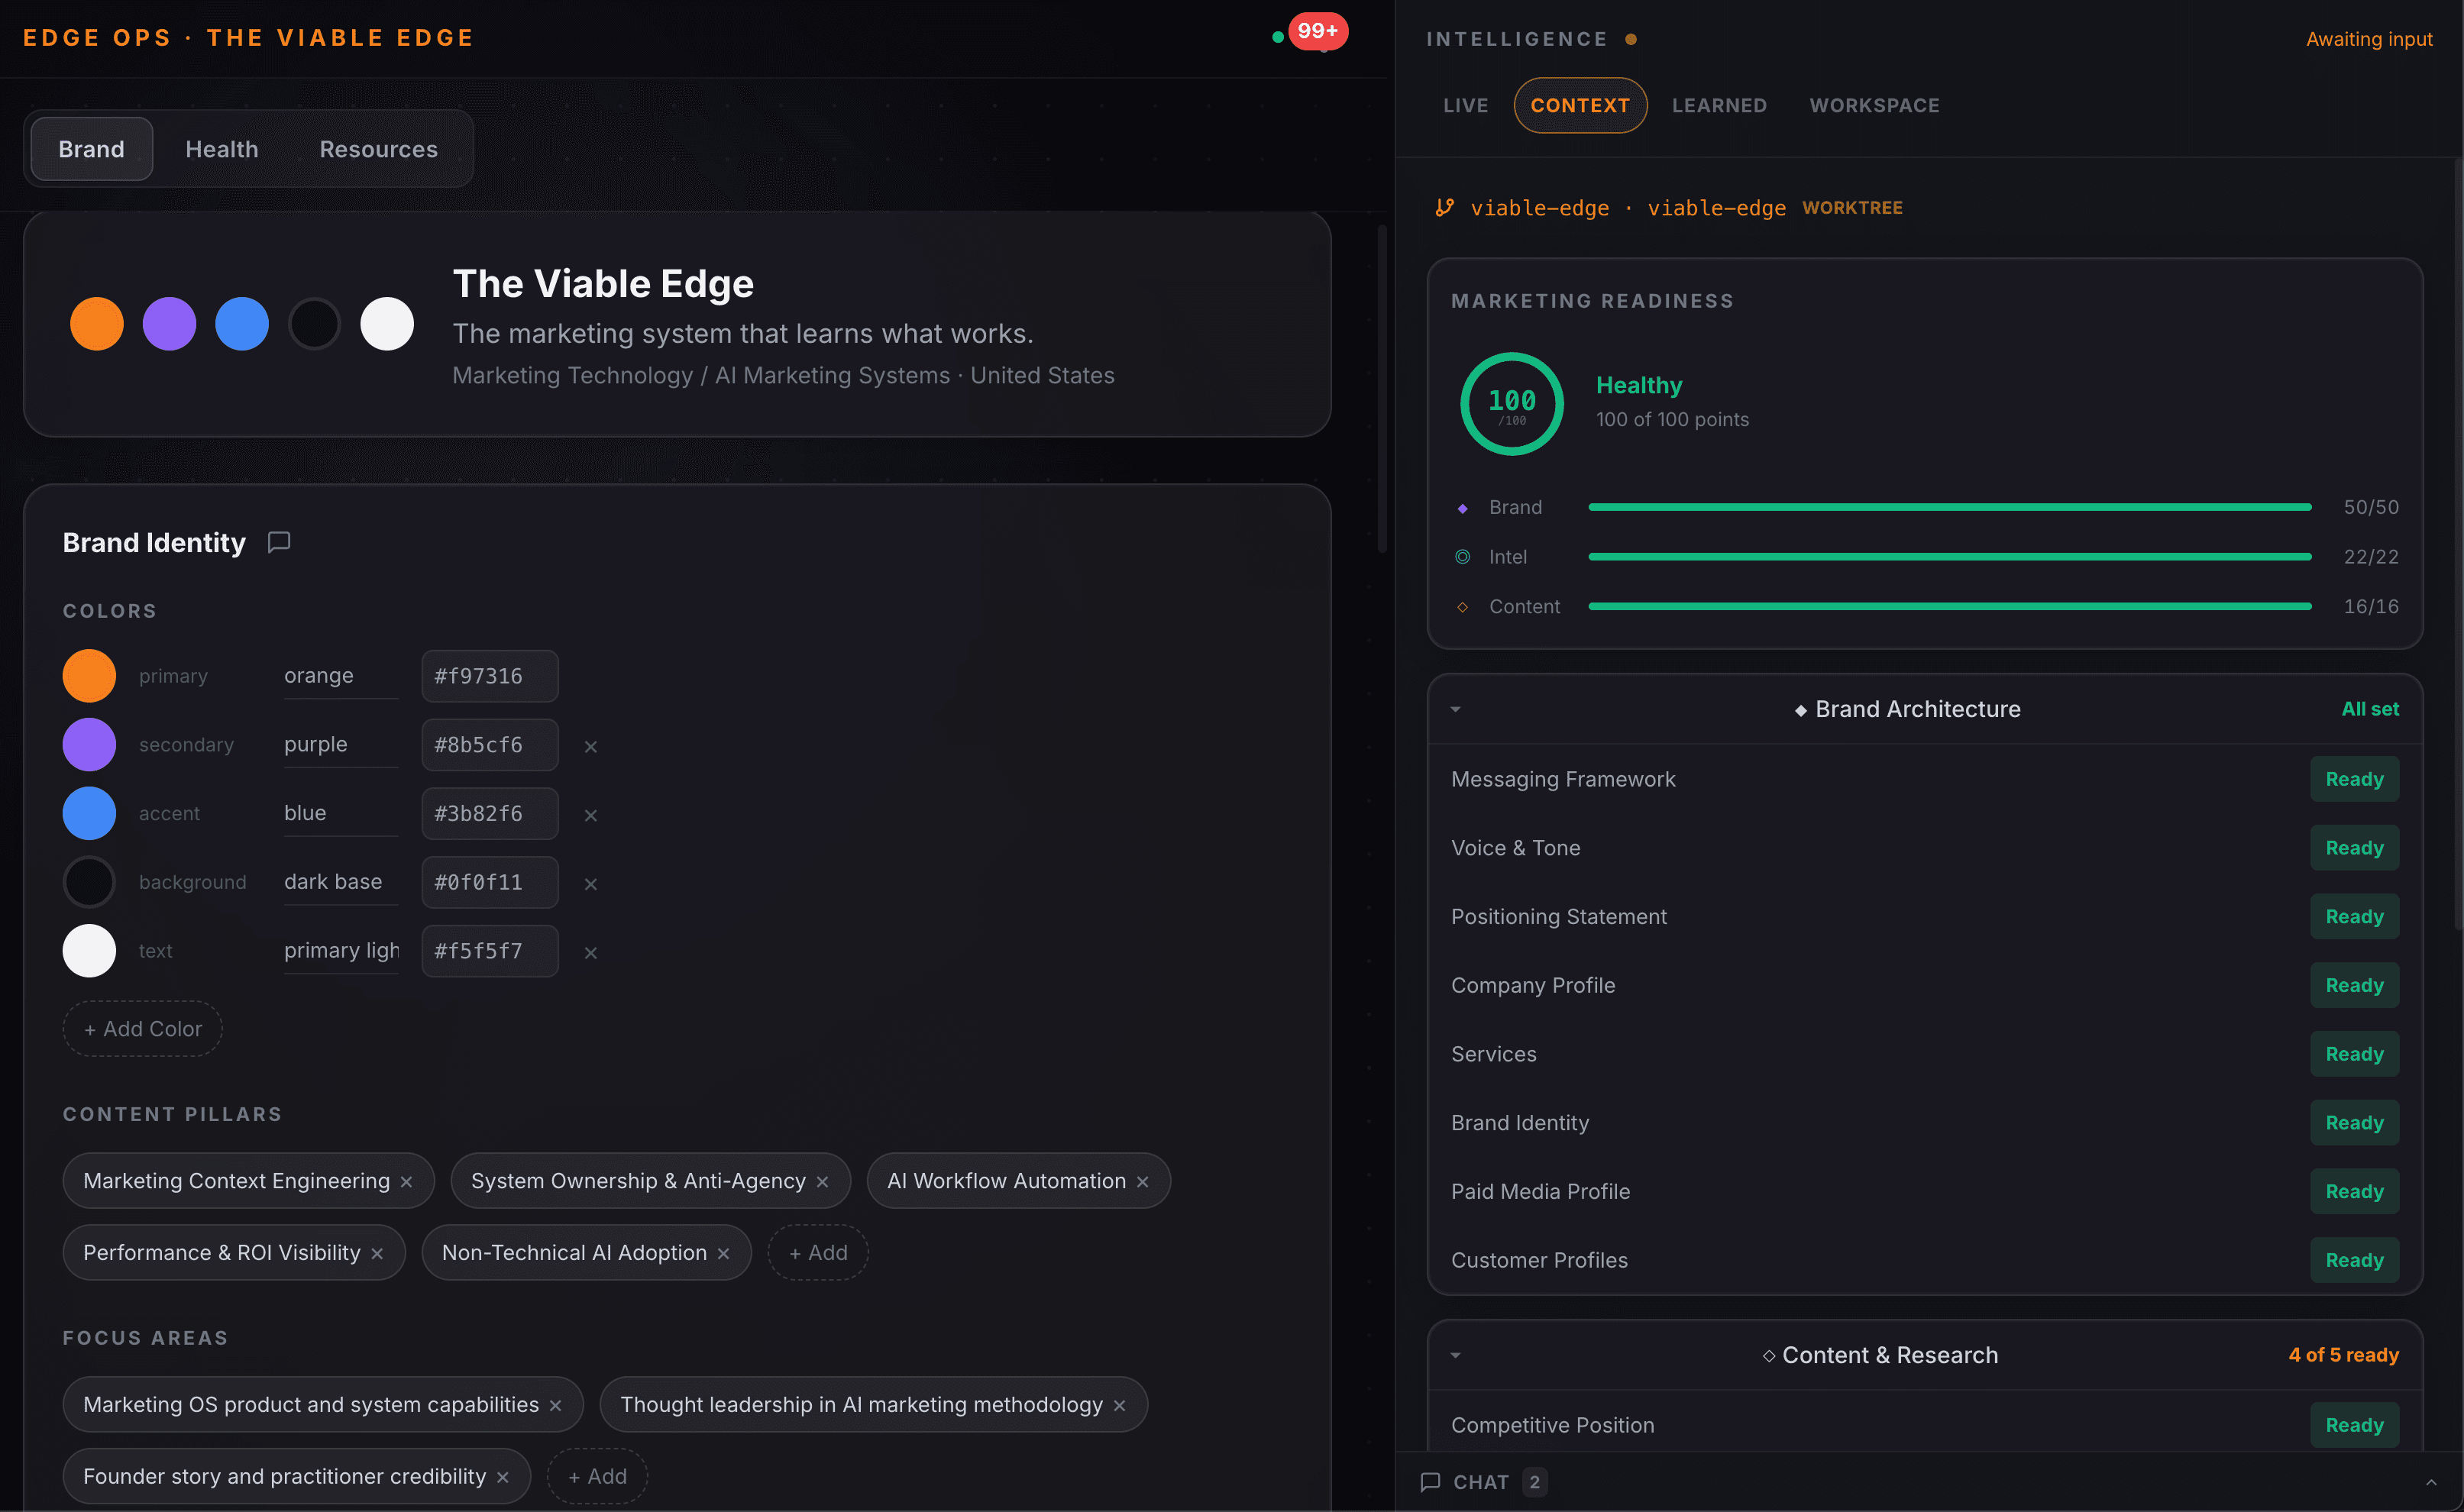2464x1512 pixels.
Task: Open the Messaging Framework Ready item
Action: click(2353, 779)
